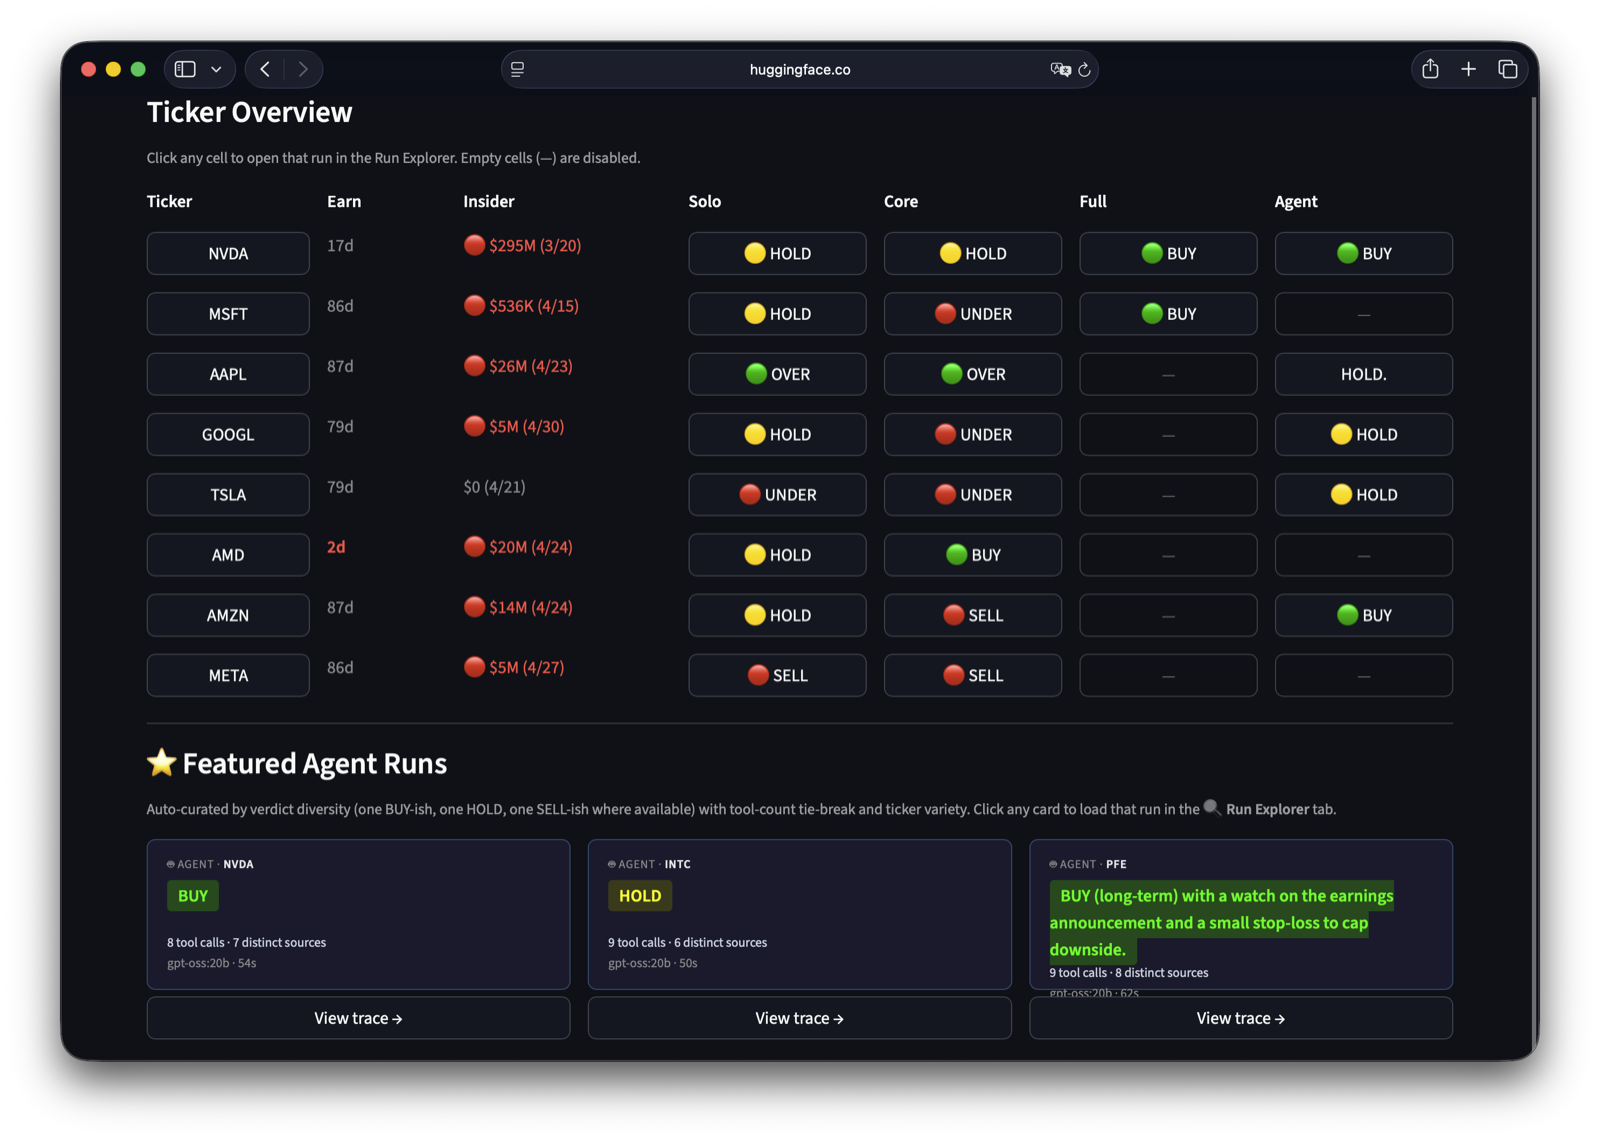Open AAPL Solo OVER run

pos(777,374)
